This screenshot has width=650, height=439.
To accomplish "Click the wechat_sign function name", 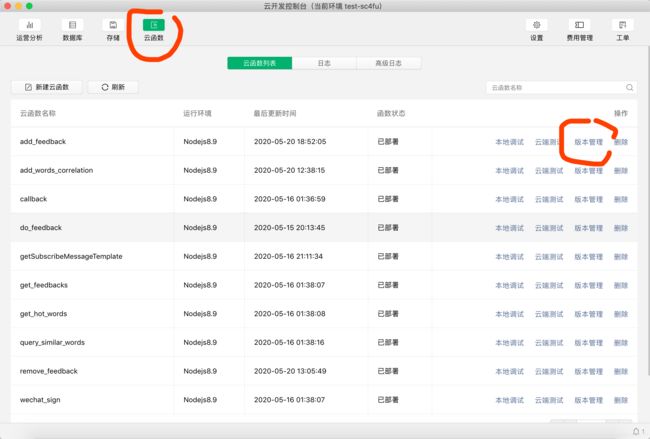I will (x=40, y=400).
